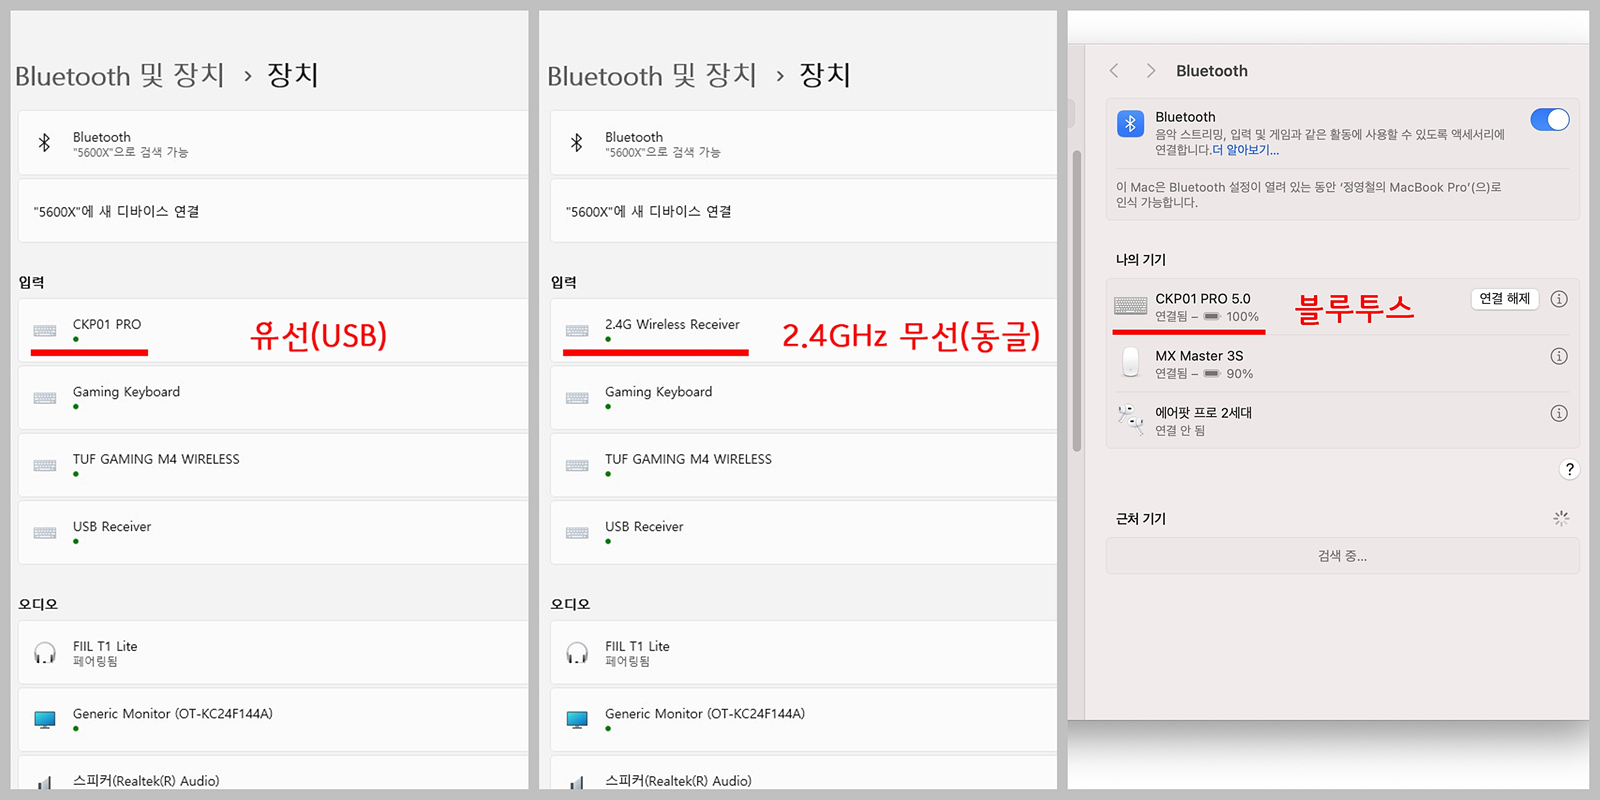The width and height of the screenshot is (1600, 800).
Task: Click 2.4G Wireless Receiver keyboard icon
Action: pyautogui.click(x=577, y=331)
